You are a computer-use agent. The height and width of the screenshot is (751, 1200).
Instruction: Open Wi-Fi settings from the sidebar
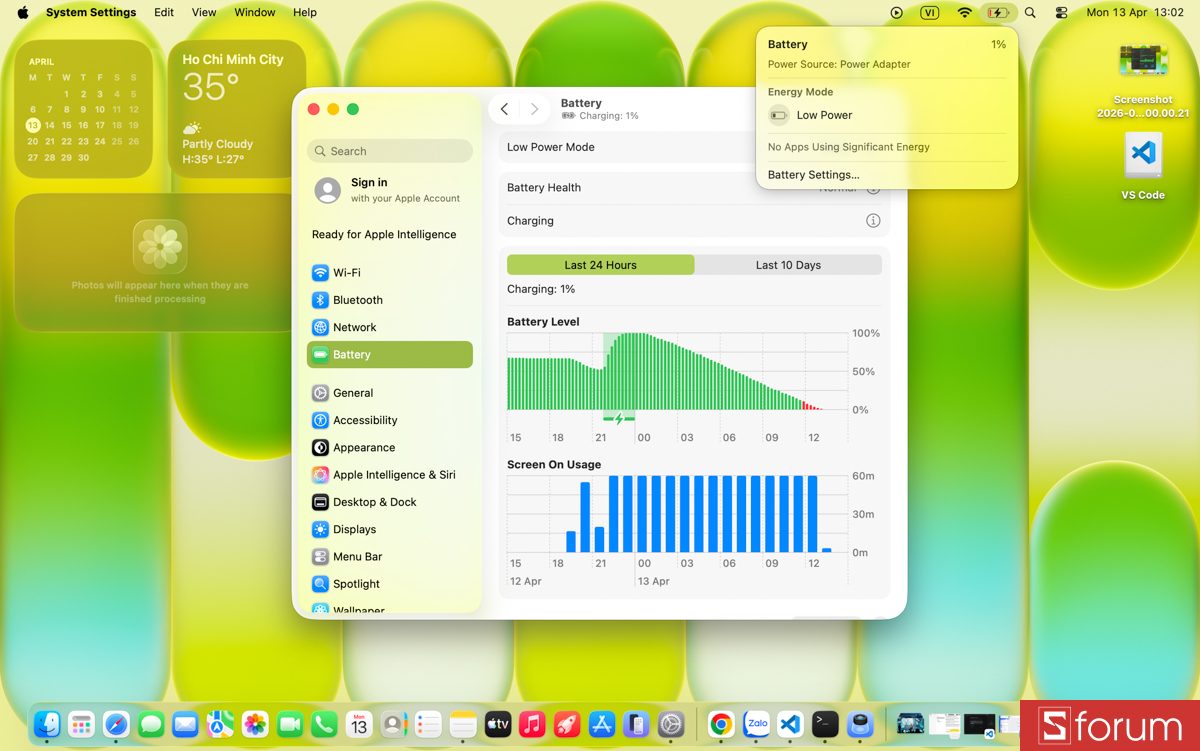click(352, 272)
